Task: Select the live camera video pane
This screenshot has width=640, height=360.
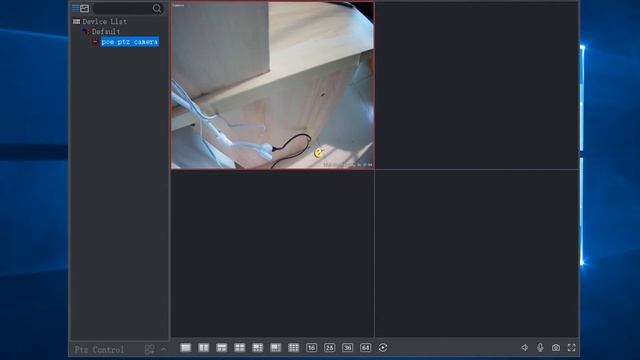Action: point(272,85)
